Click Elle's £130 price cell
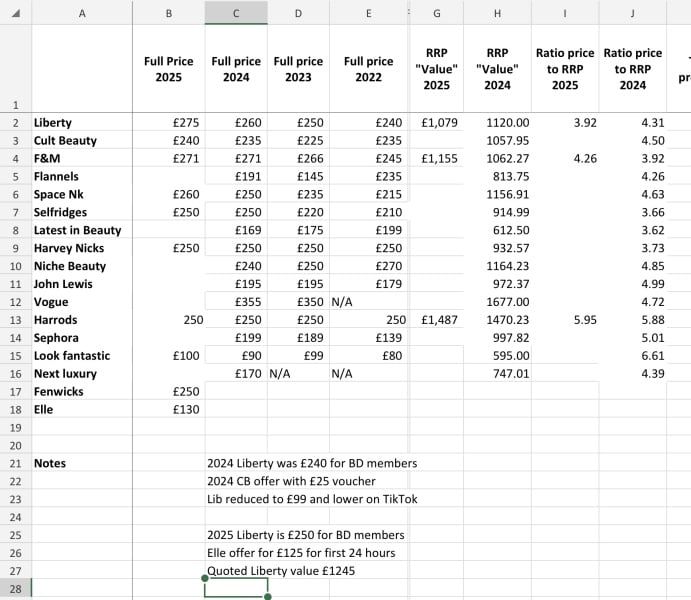Image resolution: width=691 pixels, height=600 pixels. tap(169, 410)
